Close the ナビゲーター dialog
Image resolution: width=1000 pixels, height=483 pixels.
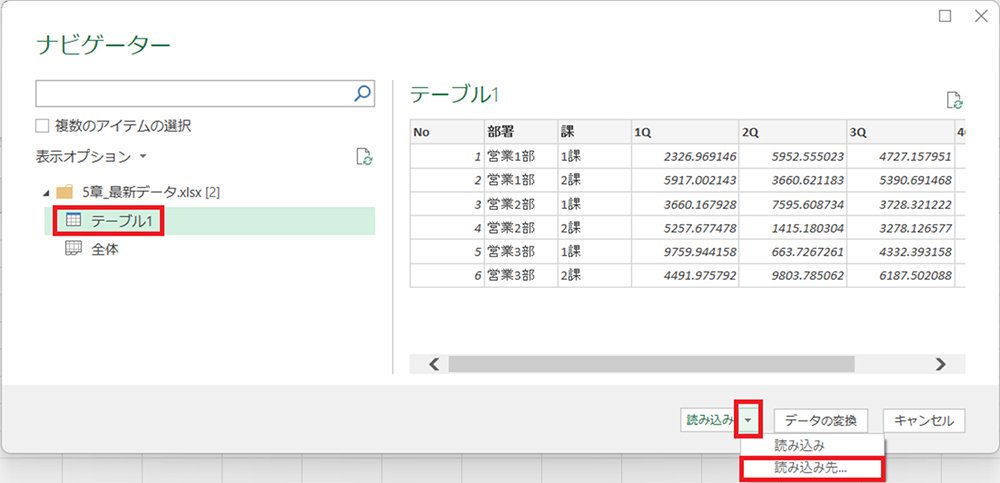[981, 17]
